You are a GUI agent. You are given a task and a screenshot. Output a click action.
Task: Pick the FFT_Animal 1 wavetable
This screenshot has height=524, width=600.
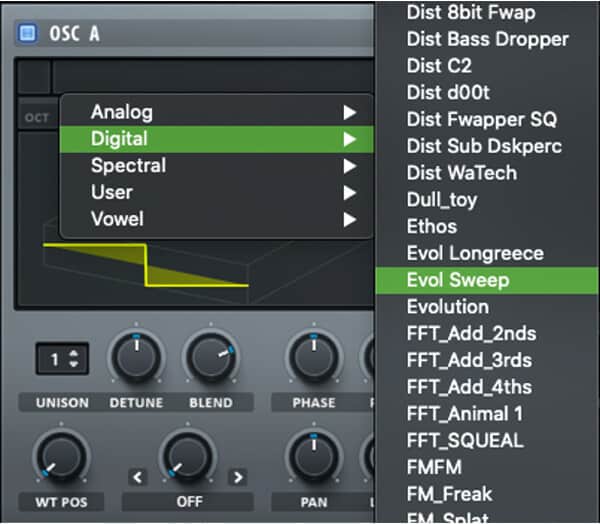tap(487, 414)
